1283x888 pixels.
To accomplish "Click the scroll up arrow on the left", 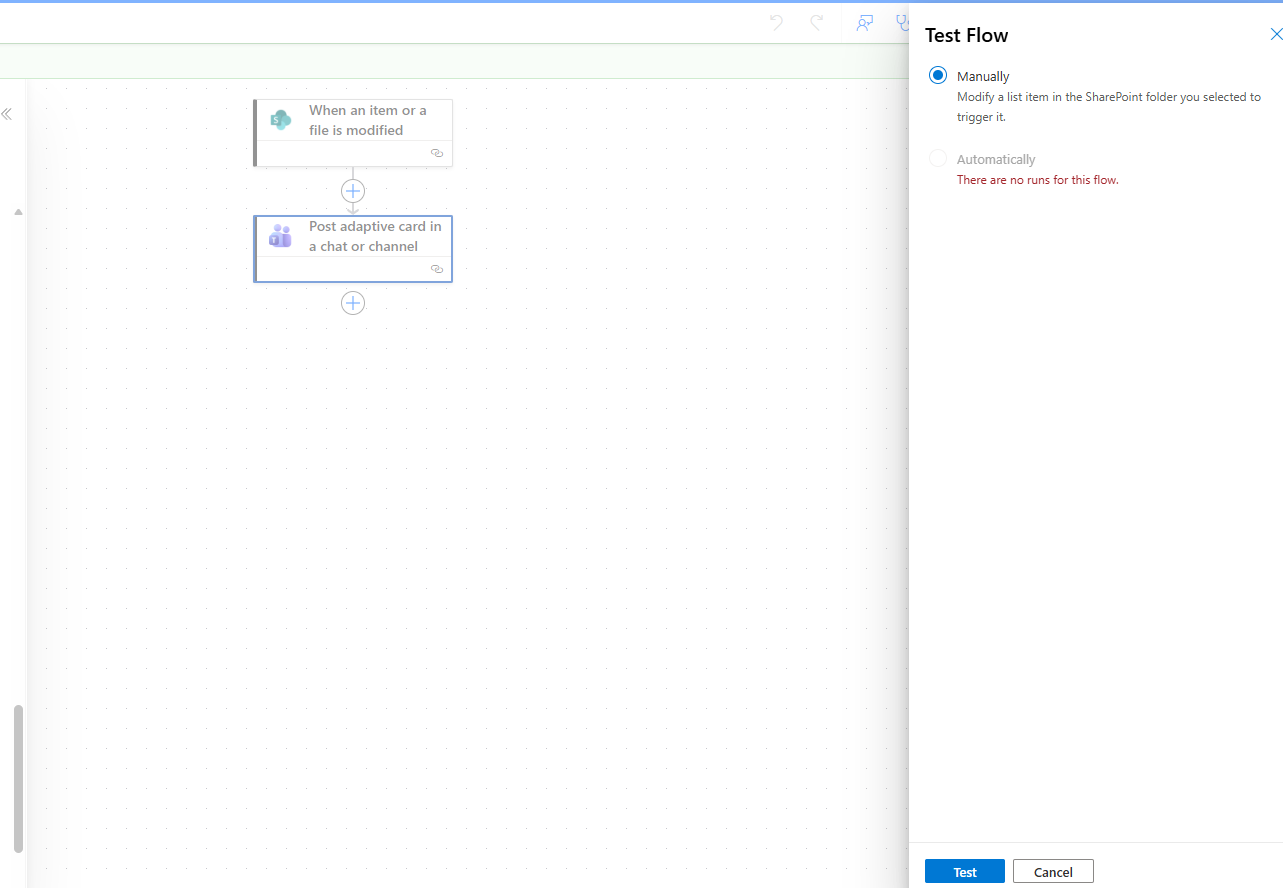I will coord(18,212).
